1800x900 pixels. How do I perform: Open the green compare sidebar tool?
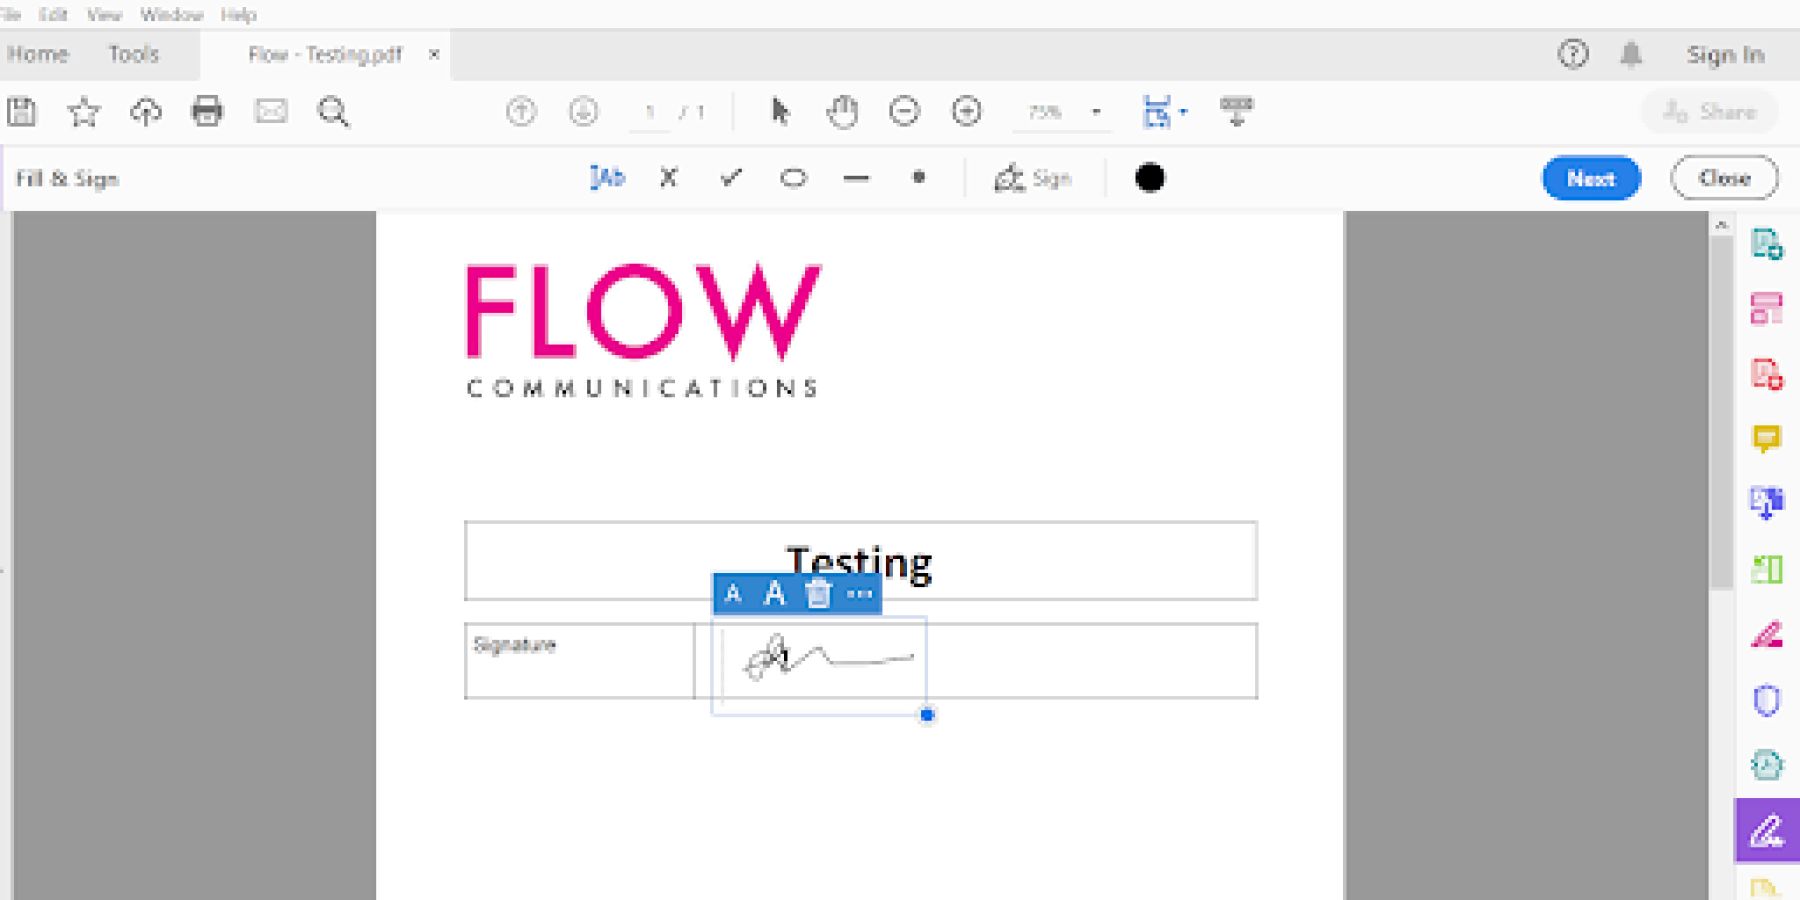point(1767,569)
